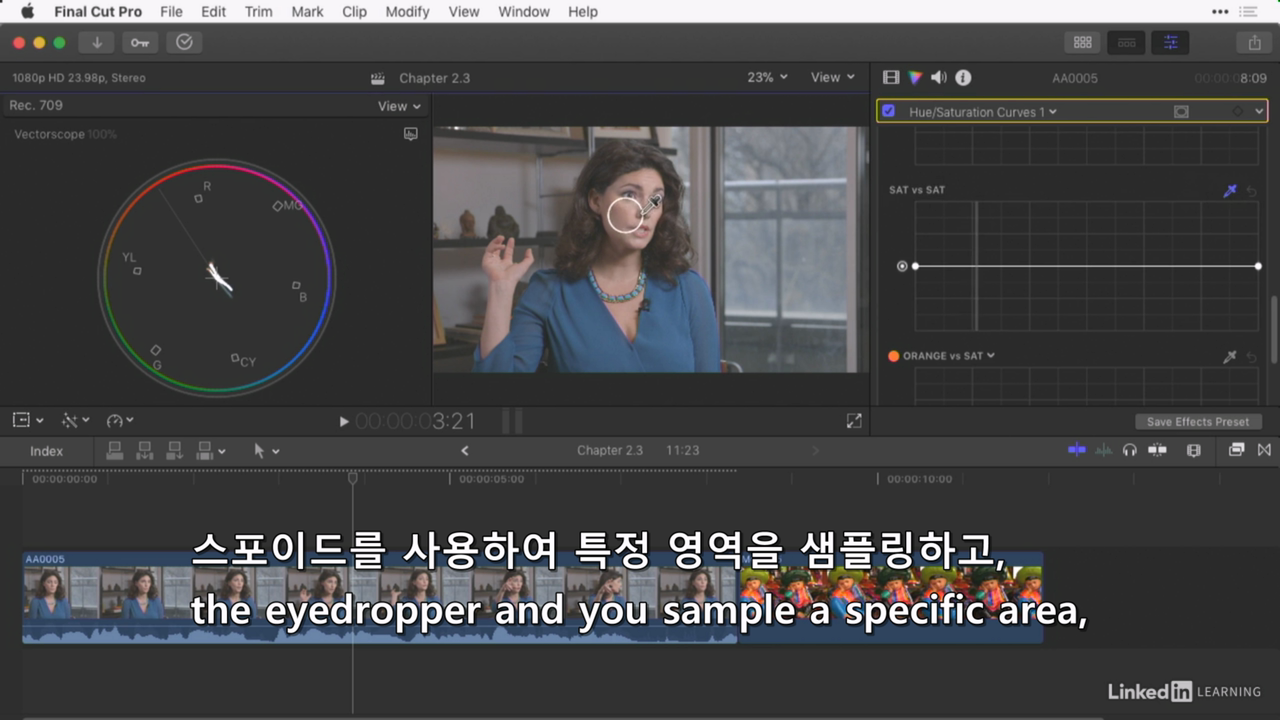This screenshot has width=1280, height=720.
Task: Open the Edit menu
Action: 213,12
